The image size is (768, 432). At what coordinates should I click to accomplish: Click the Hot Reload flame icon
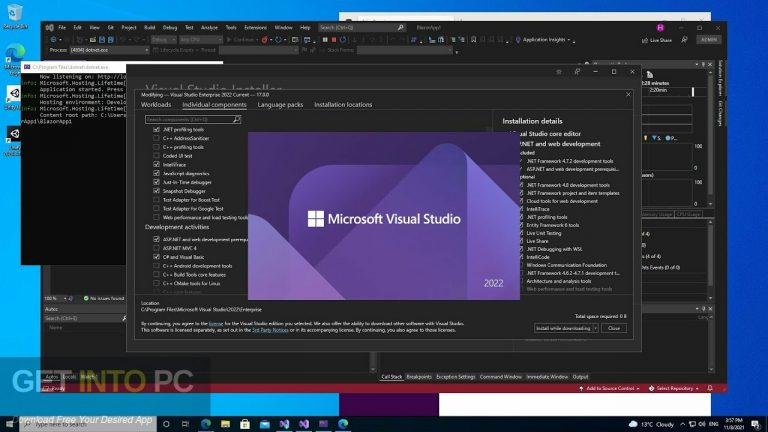264,40
